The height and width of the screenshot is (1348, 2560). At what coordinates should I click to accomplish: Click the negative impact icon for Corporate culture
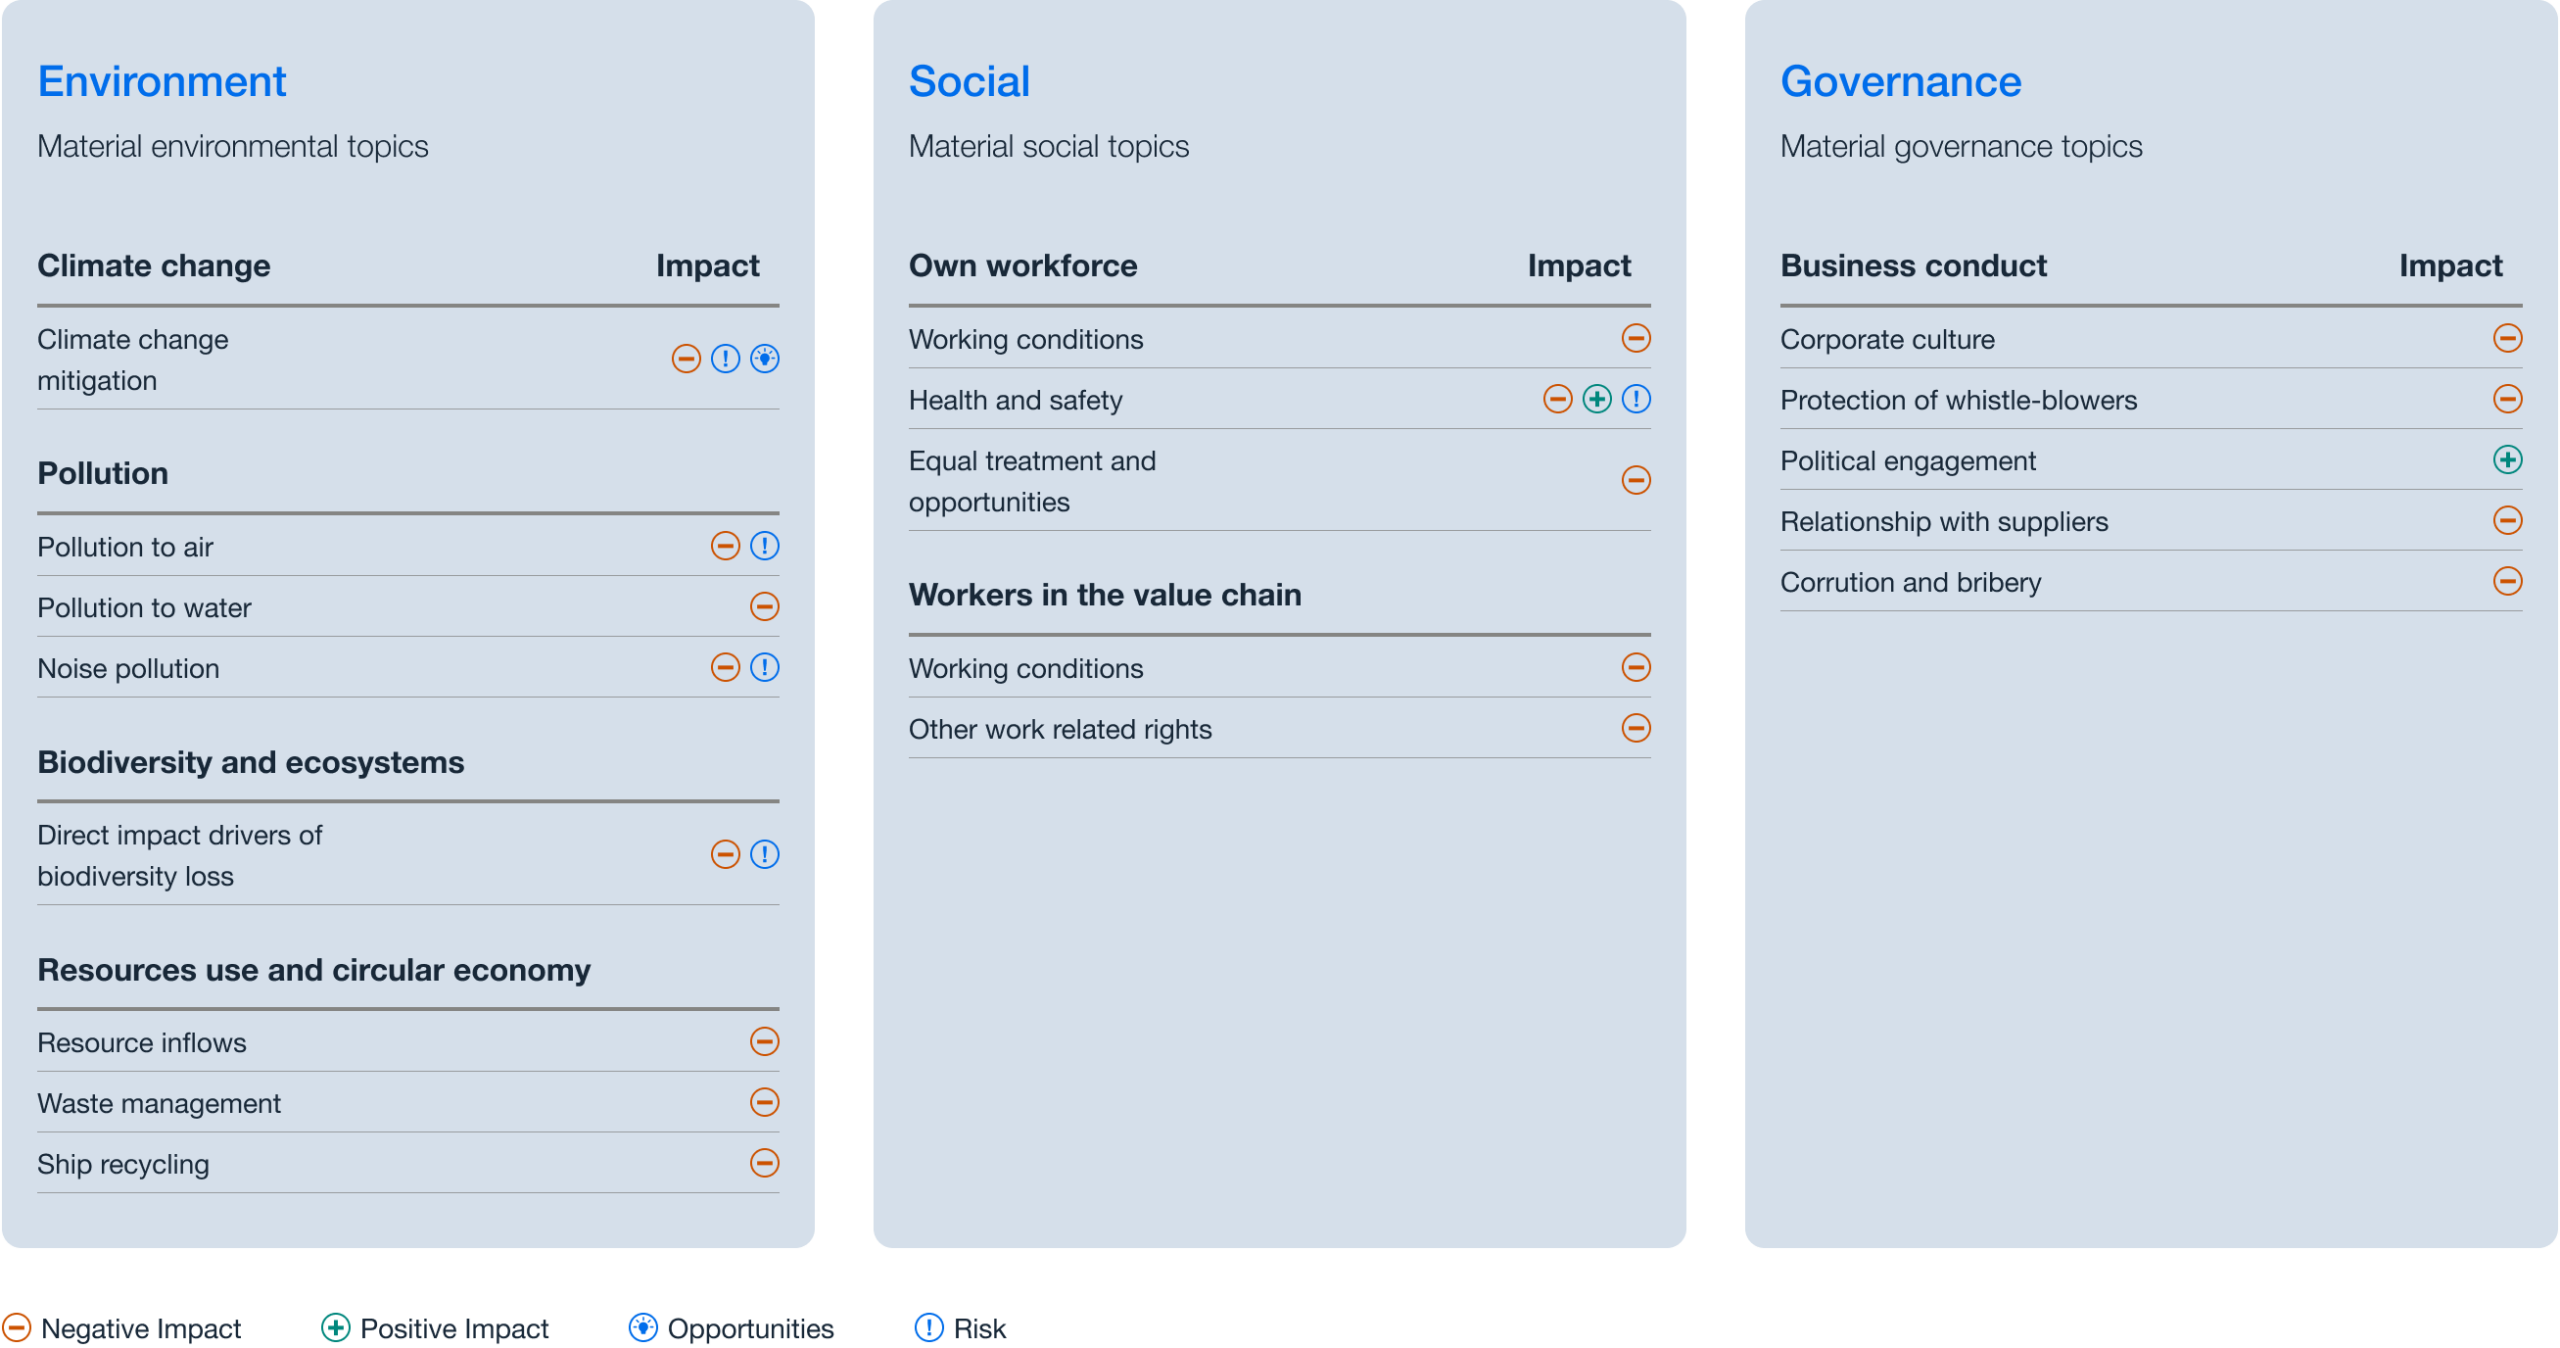click(x=2508, y=339)
